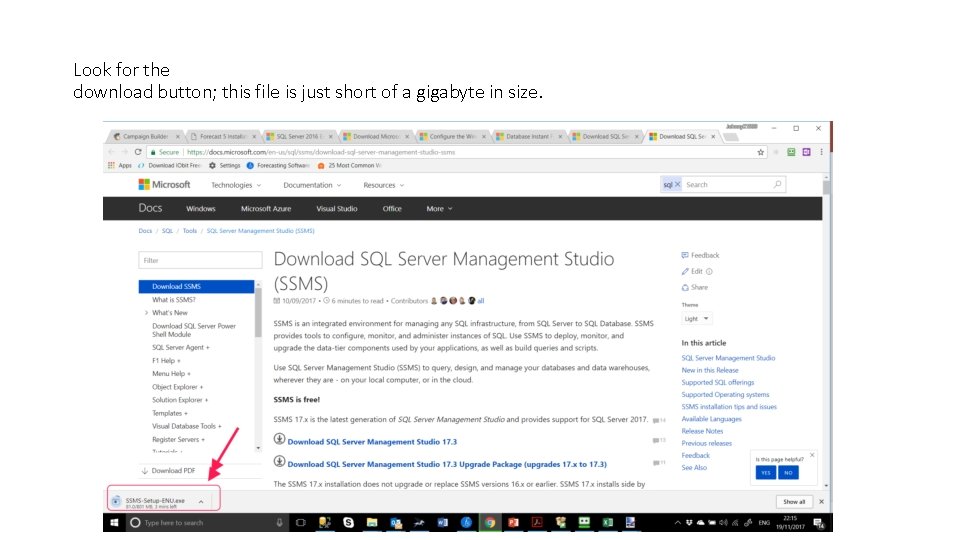This screenshot has width=960, height=540.
Task: Click the Download PDF link
Action: [168, 471]
